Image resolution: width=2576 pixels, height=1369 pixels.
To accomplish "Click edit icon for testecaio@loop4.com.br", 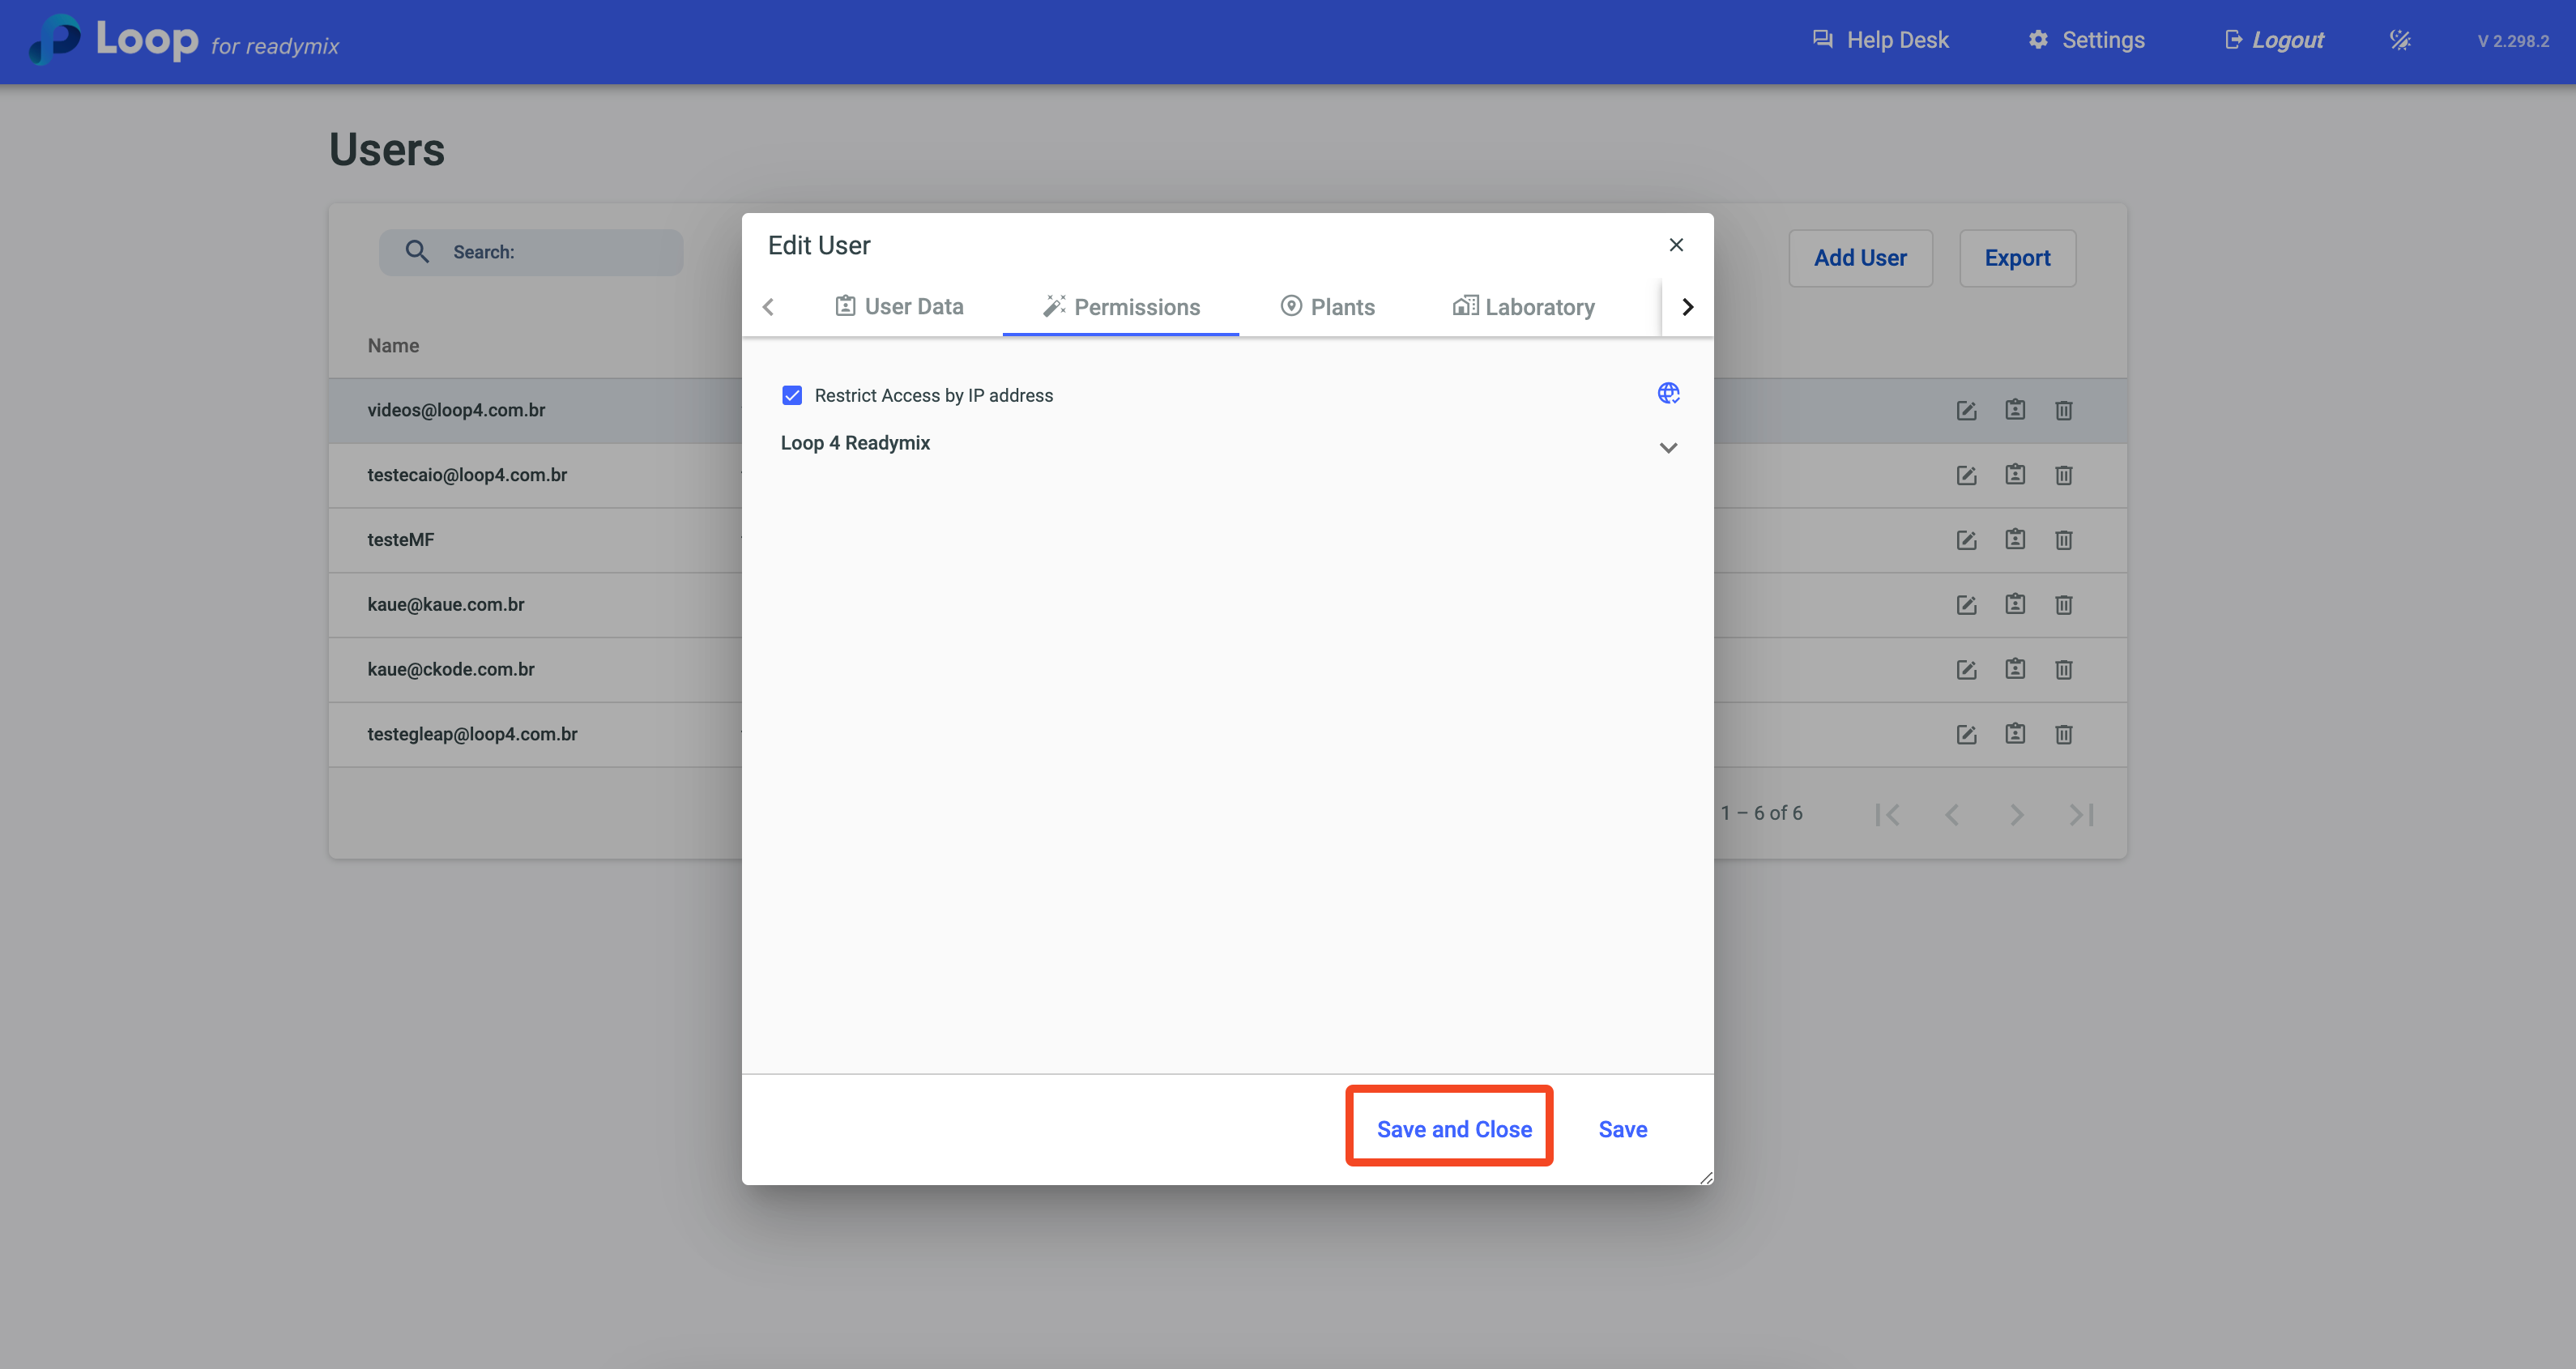I will click(1966, 475).
